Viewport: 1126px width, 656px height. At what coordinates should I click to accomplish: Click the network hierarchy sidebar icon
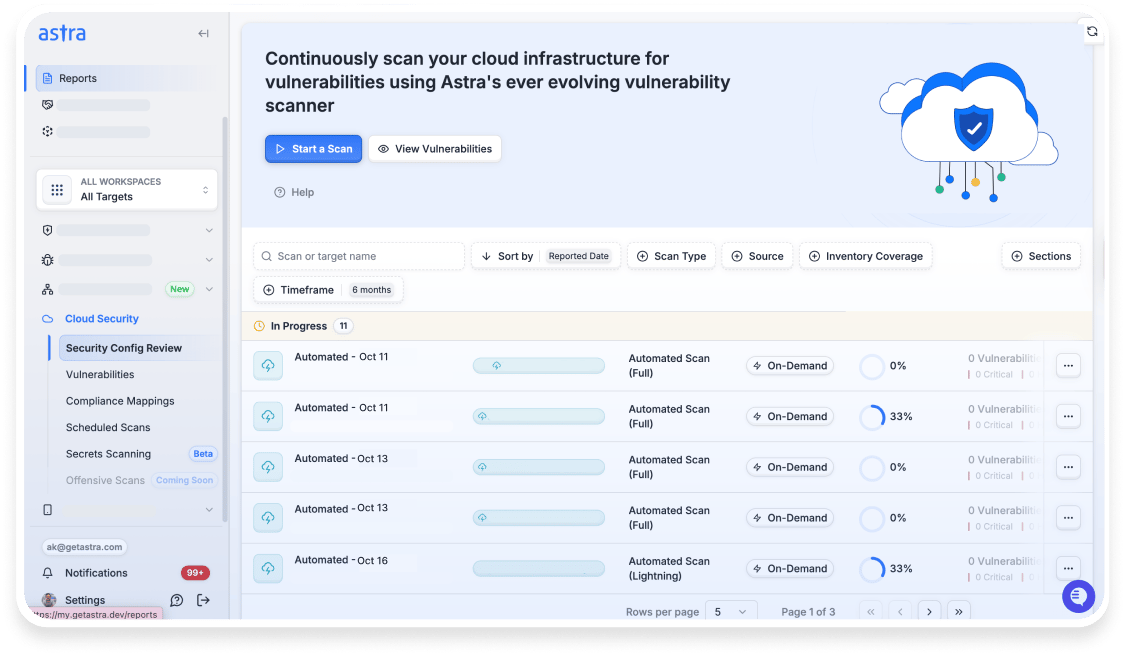click(x=47, y=289)
